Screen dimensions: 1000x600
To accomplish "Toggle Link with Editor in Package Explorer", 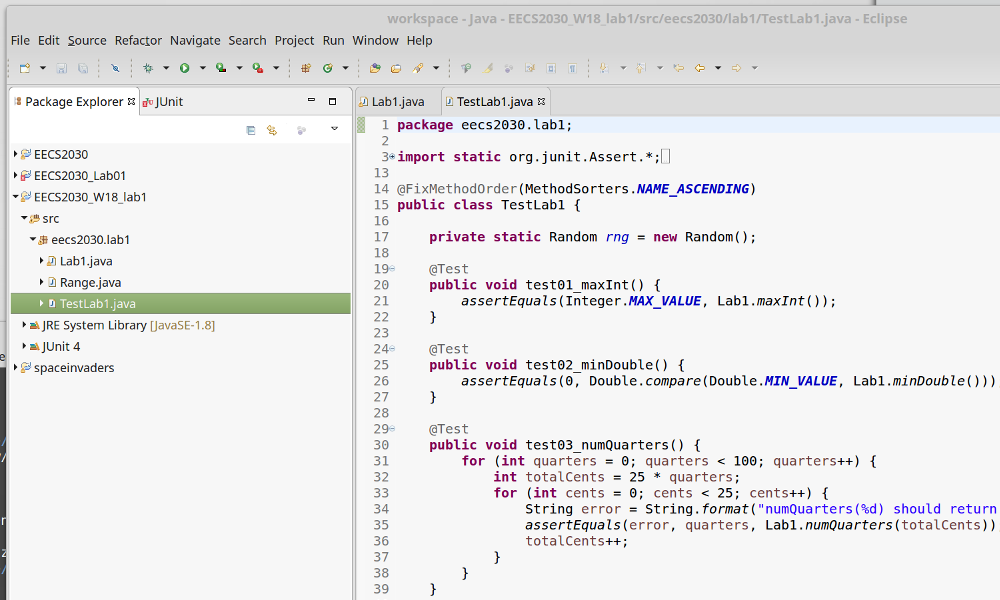I will tap(271, 130).
